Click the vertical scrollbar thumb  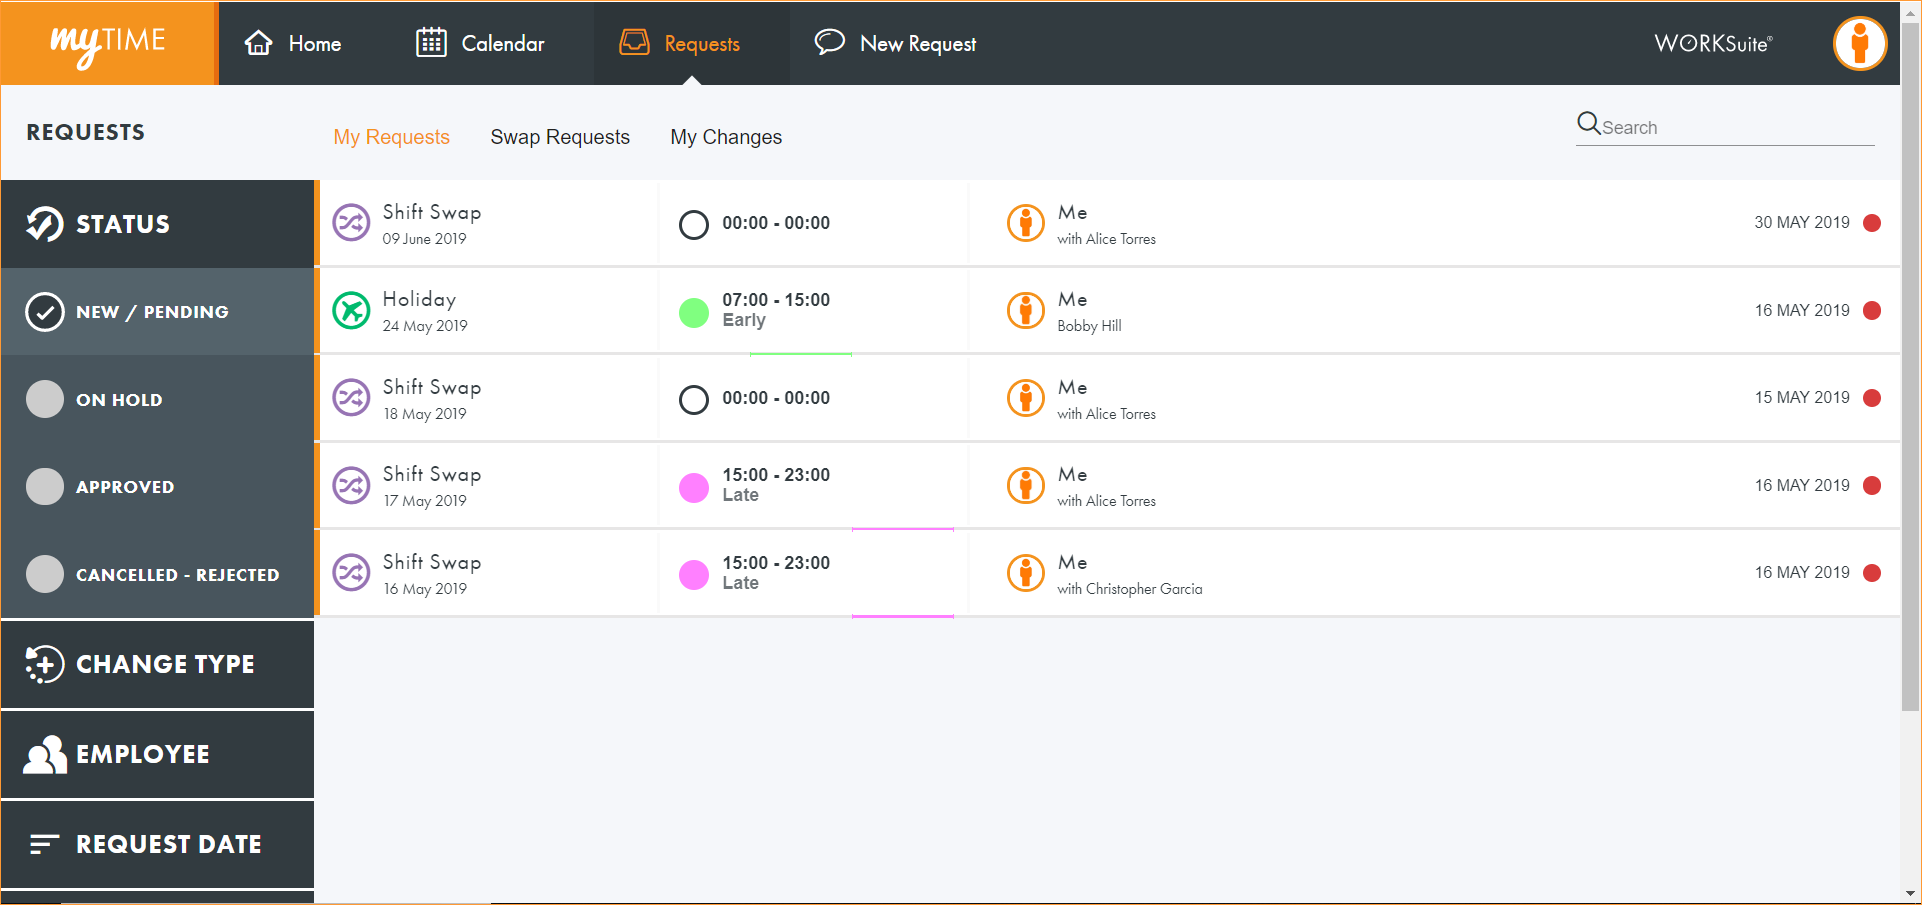[x=1911, y=365]
